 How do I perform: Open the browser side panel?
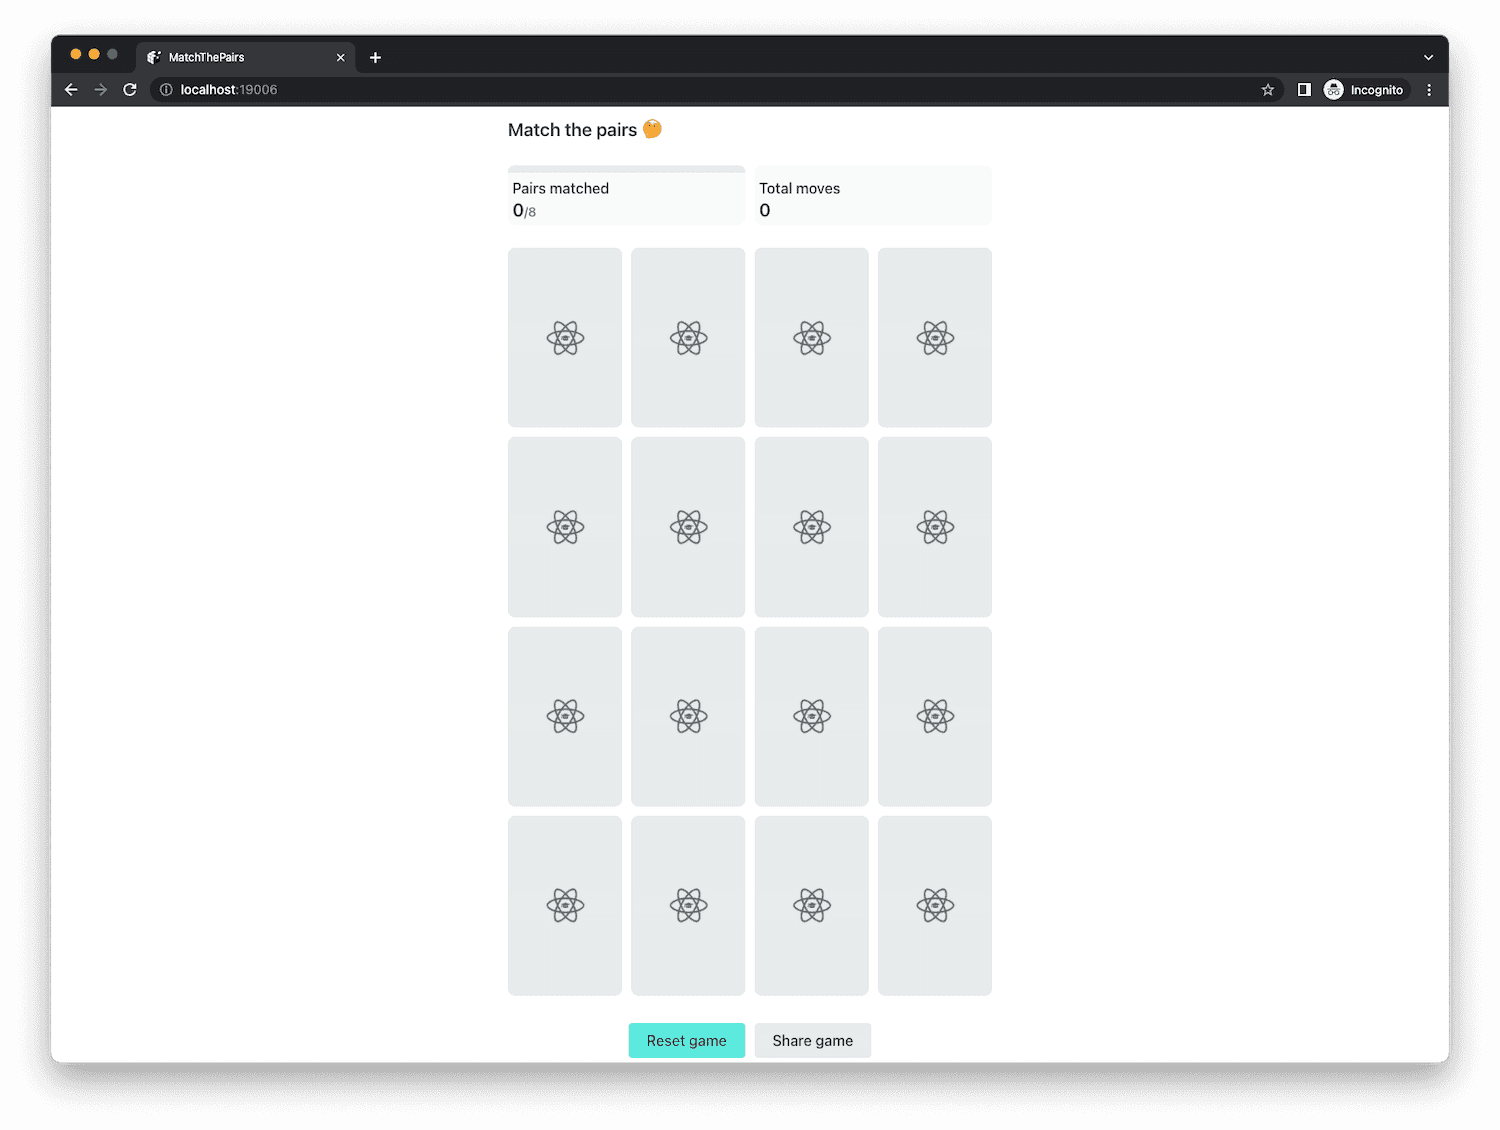(x=1304, y=90)
